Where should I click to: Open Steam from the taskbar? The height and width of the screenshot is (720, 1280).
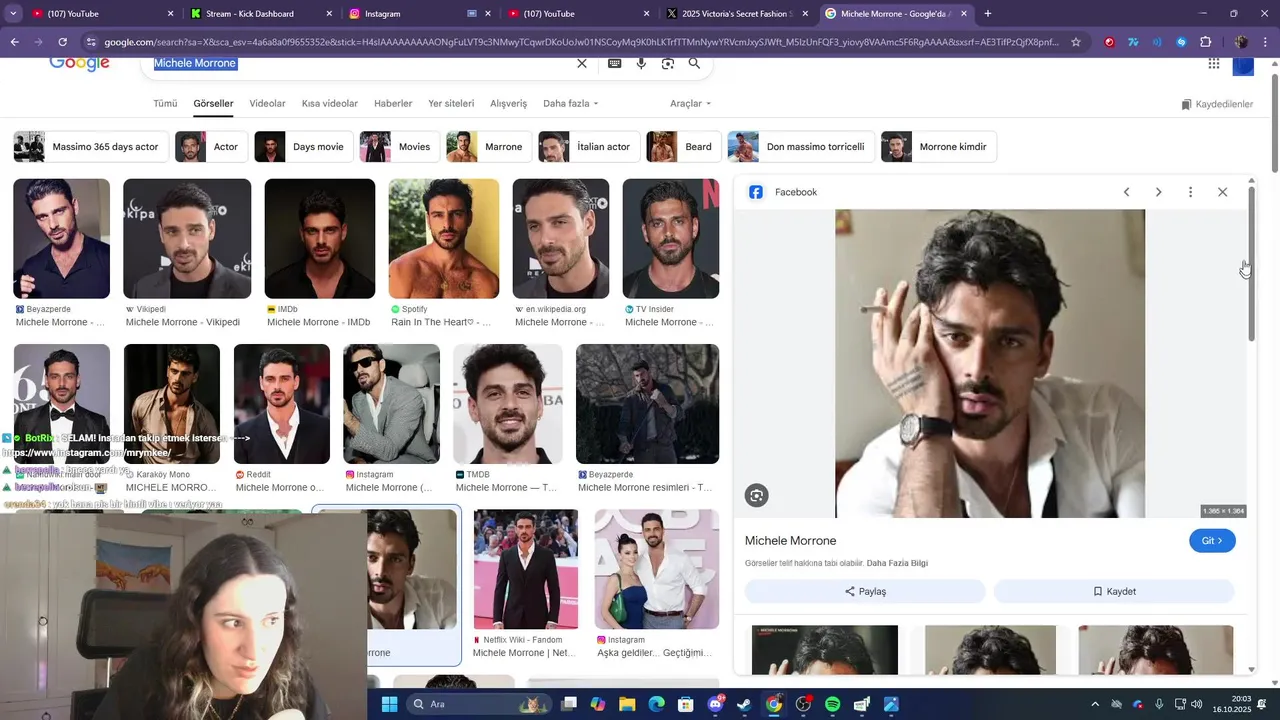click(744, 704)
